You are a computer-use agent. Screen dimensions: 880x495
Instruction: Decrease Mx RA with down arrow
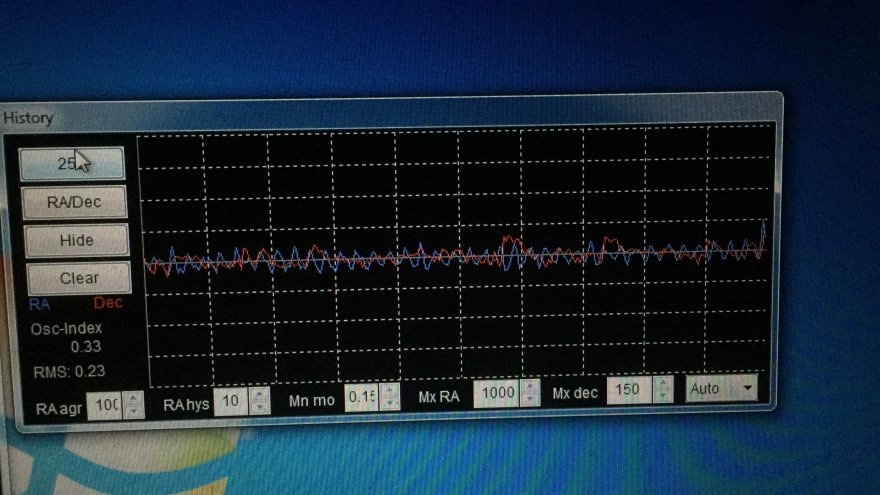(530, 400)
